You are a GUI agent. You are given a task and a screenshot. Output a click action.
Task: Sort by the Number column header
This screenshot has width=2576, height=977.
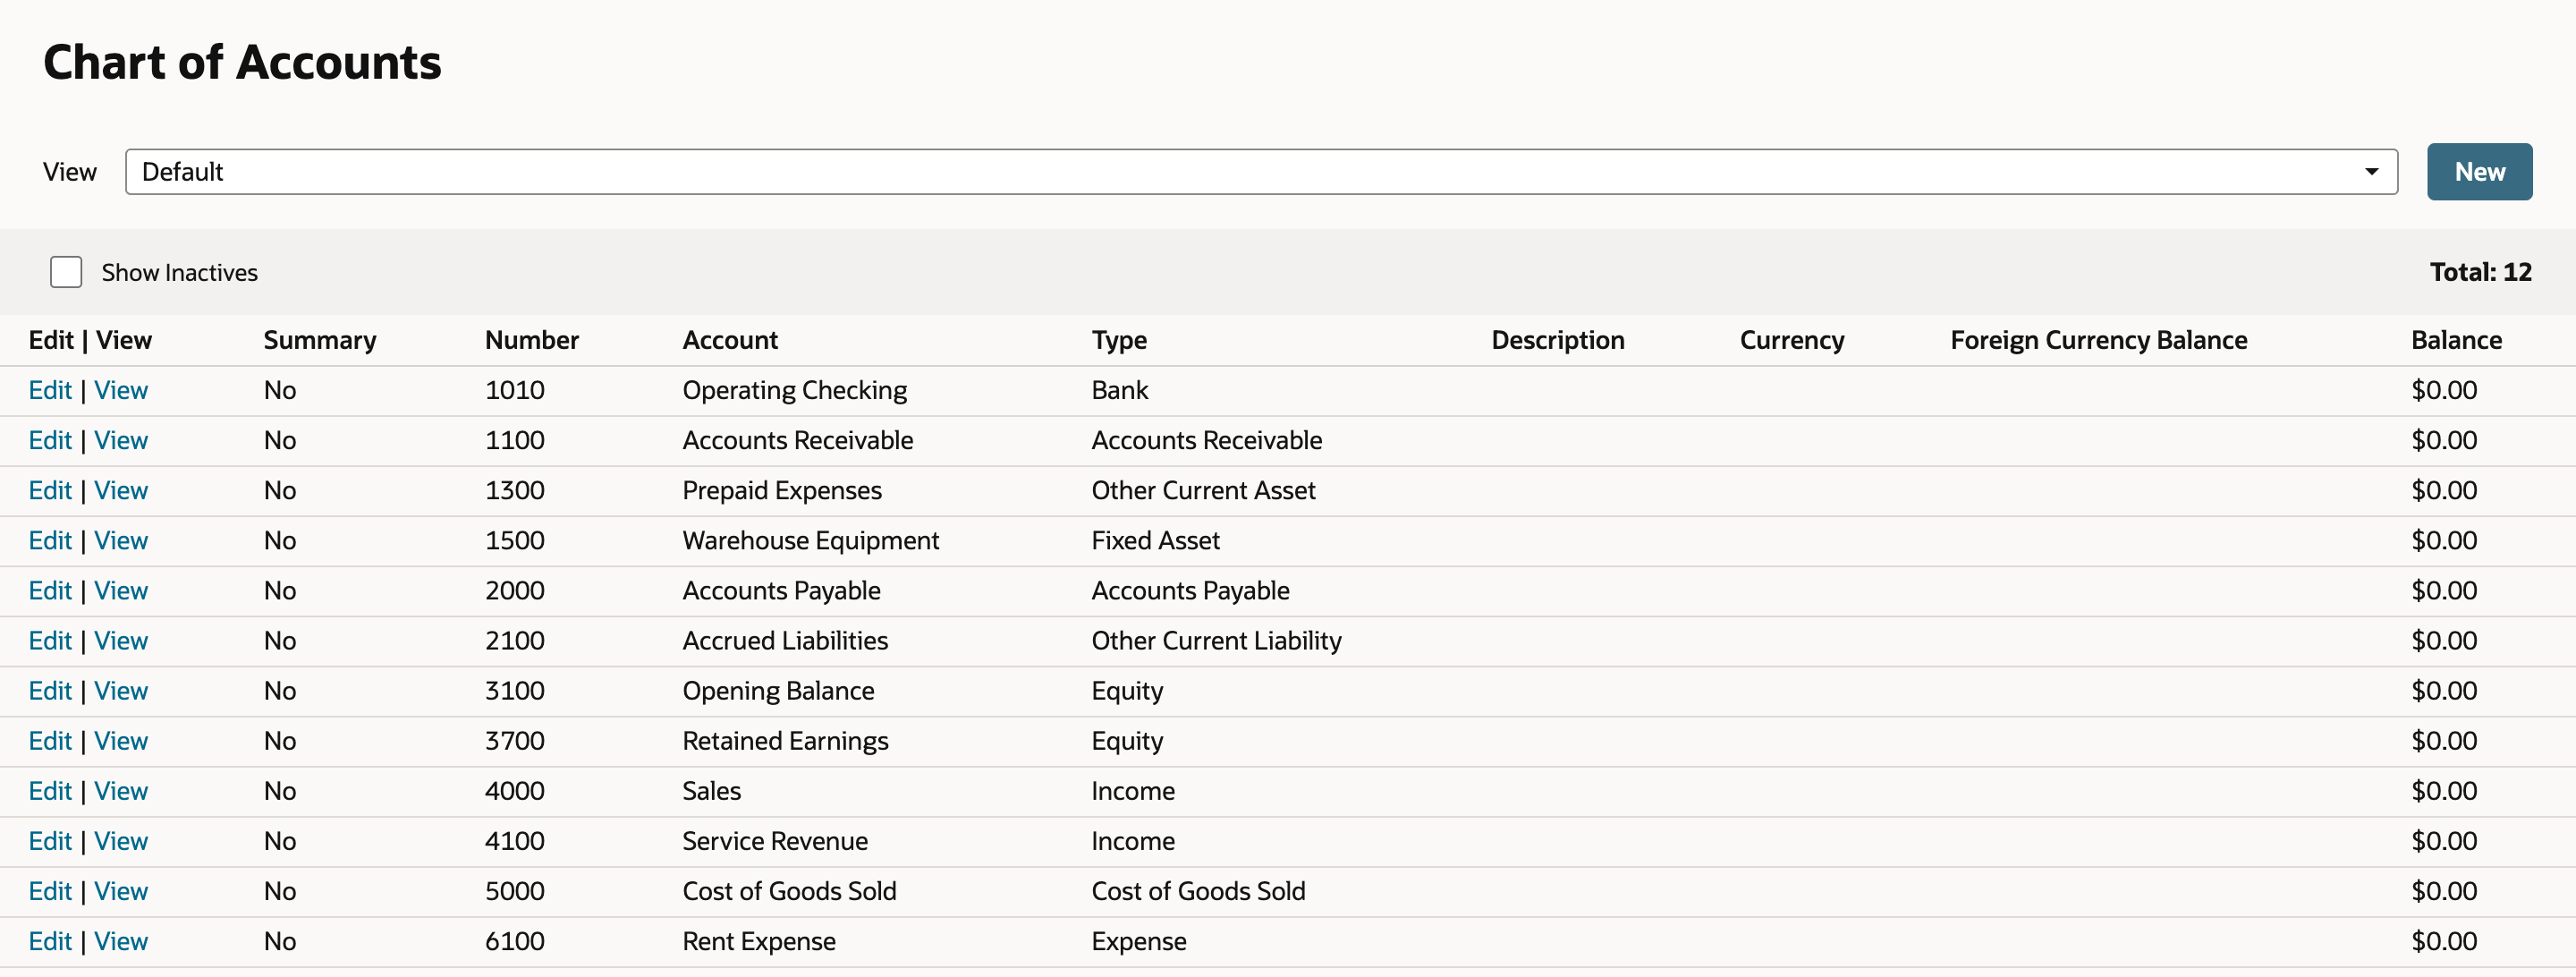click(x=532, y=340)
